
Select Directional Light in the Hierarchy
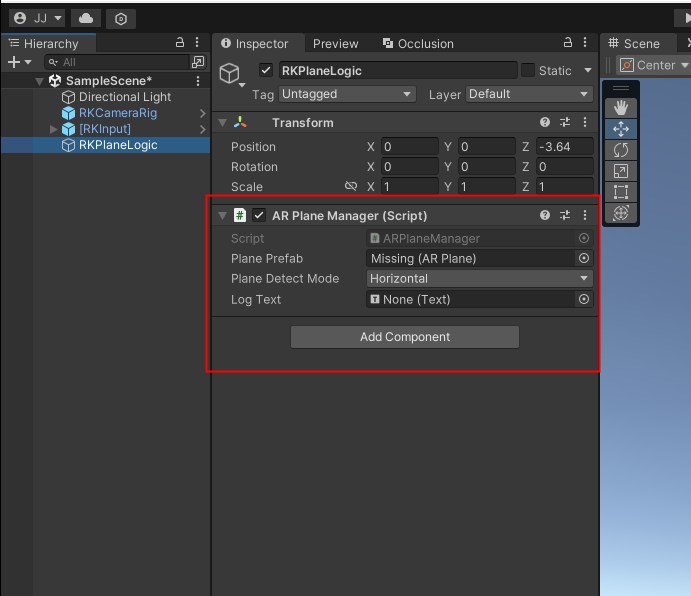click(x=124, y=97)
